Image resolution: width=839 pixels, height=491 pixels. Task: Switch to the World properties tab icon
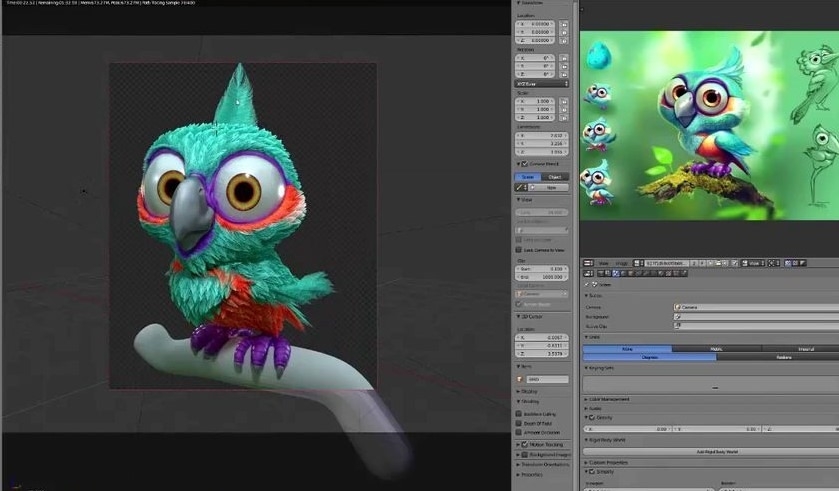click(x=623, y=273)
